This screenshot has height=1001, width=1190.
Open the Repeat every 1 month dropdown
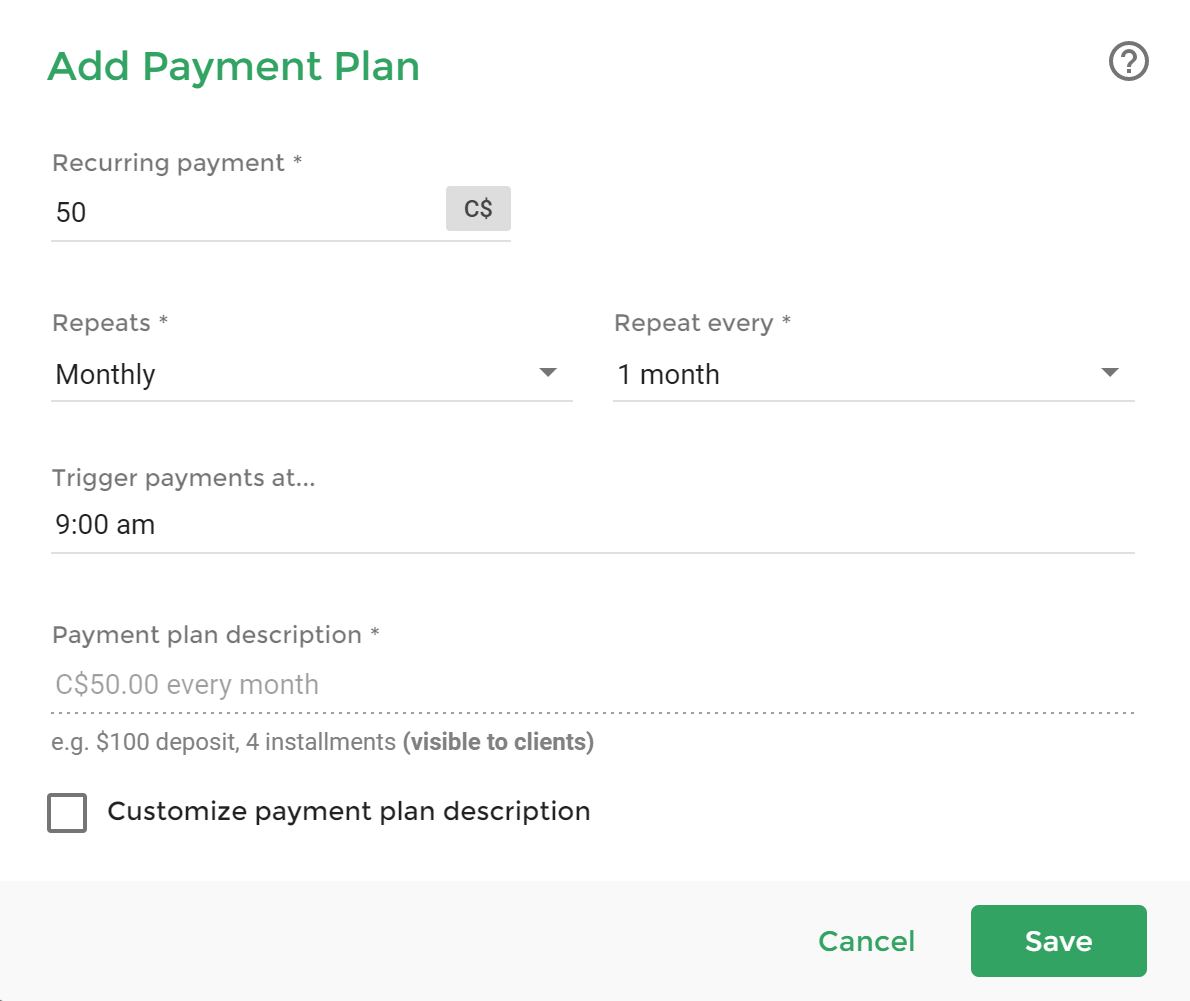click(860, 375)
